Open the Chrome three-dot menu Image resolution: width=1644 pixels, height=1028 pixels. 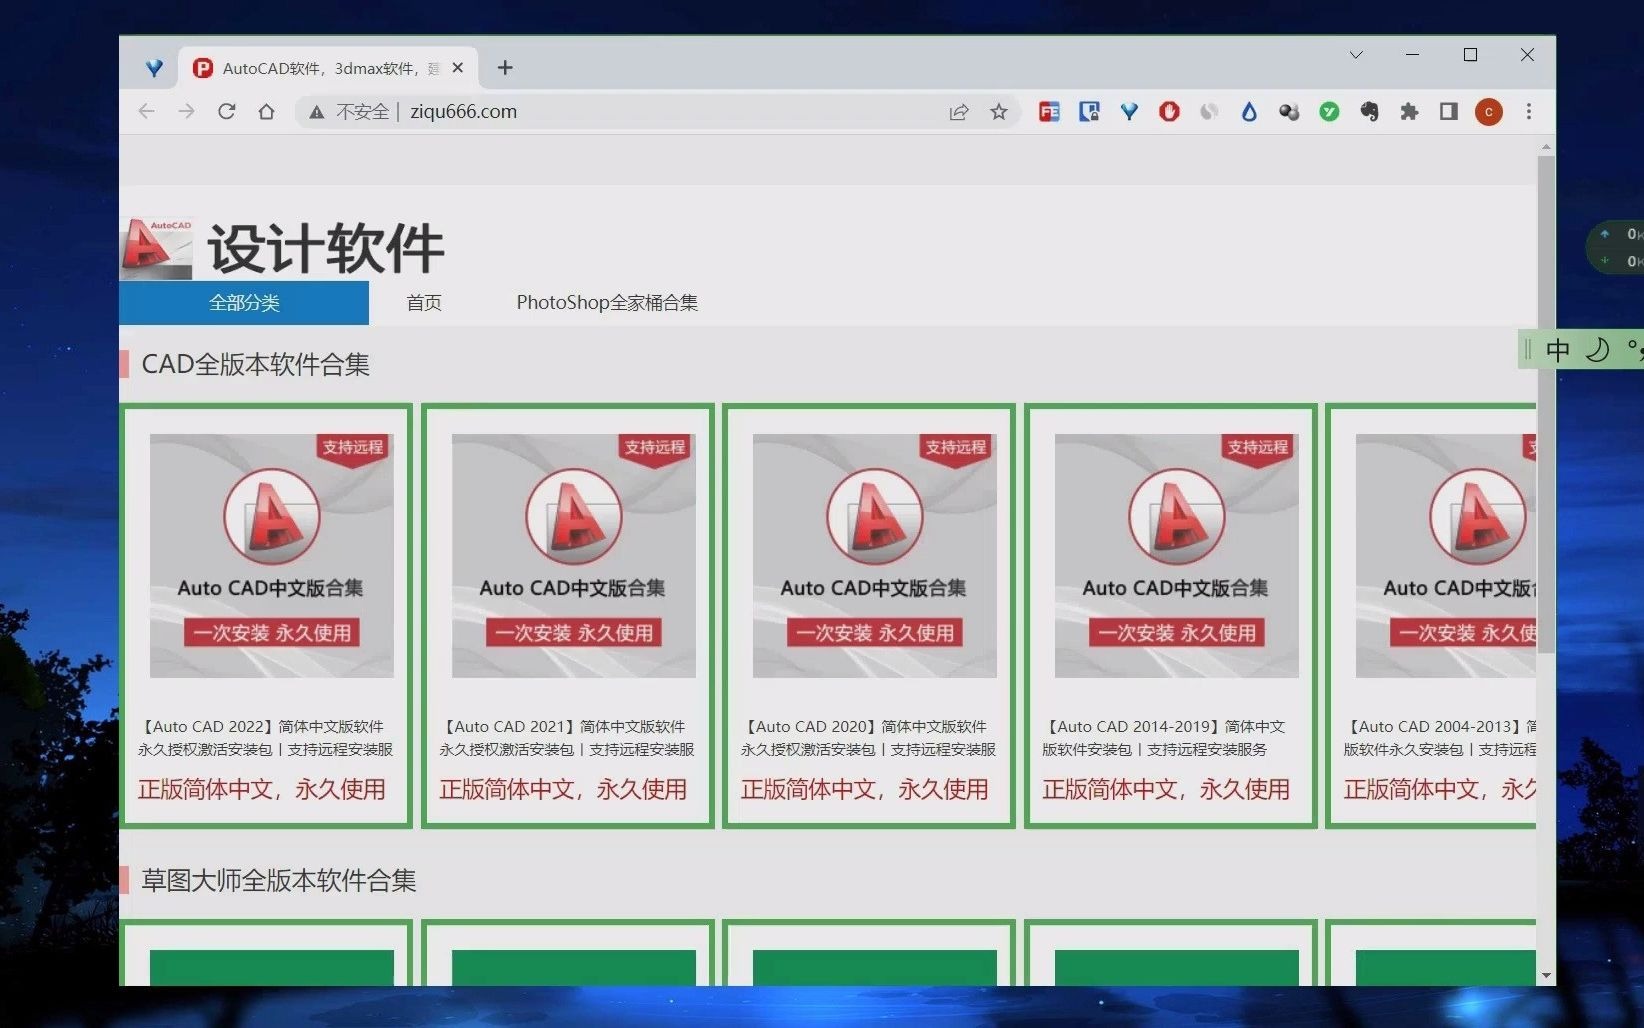point(1528,112)
